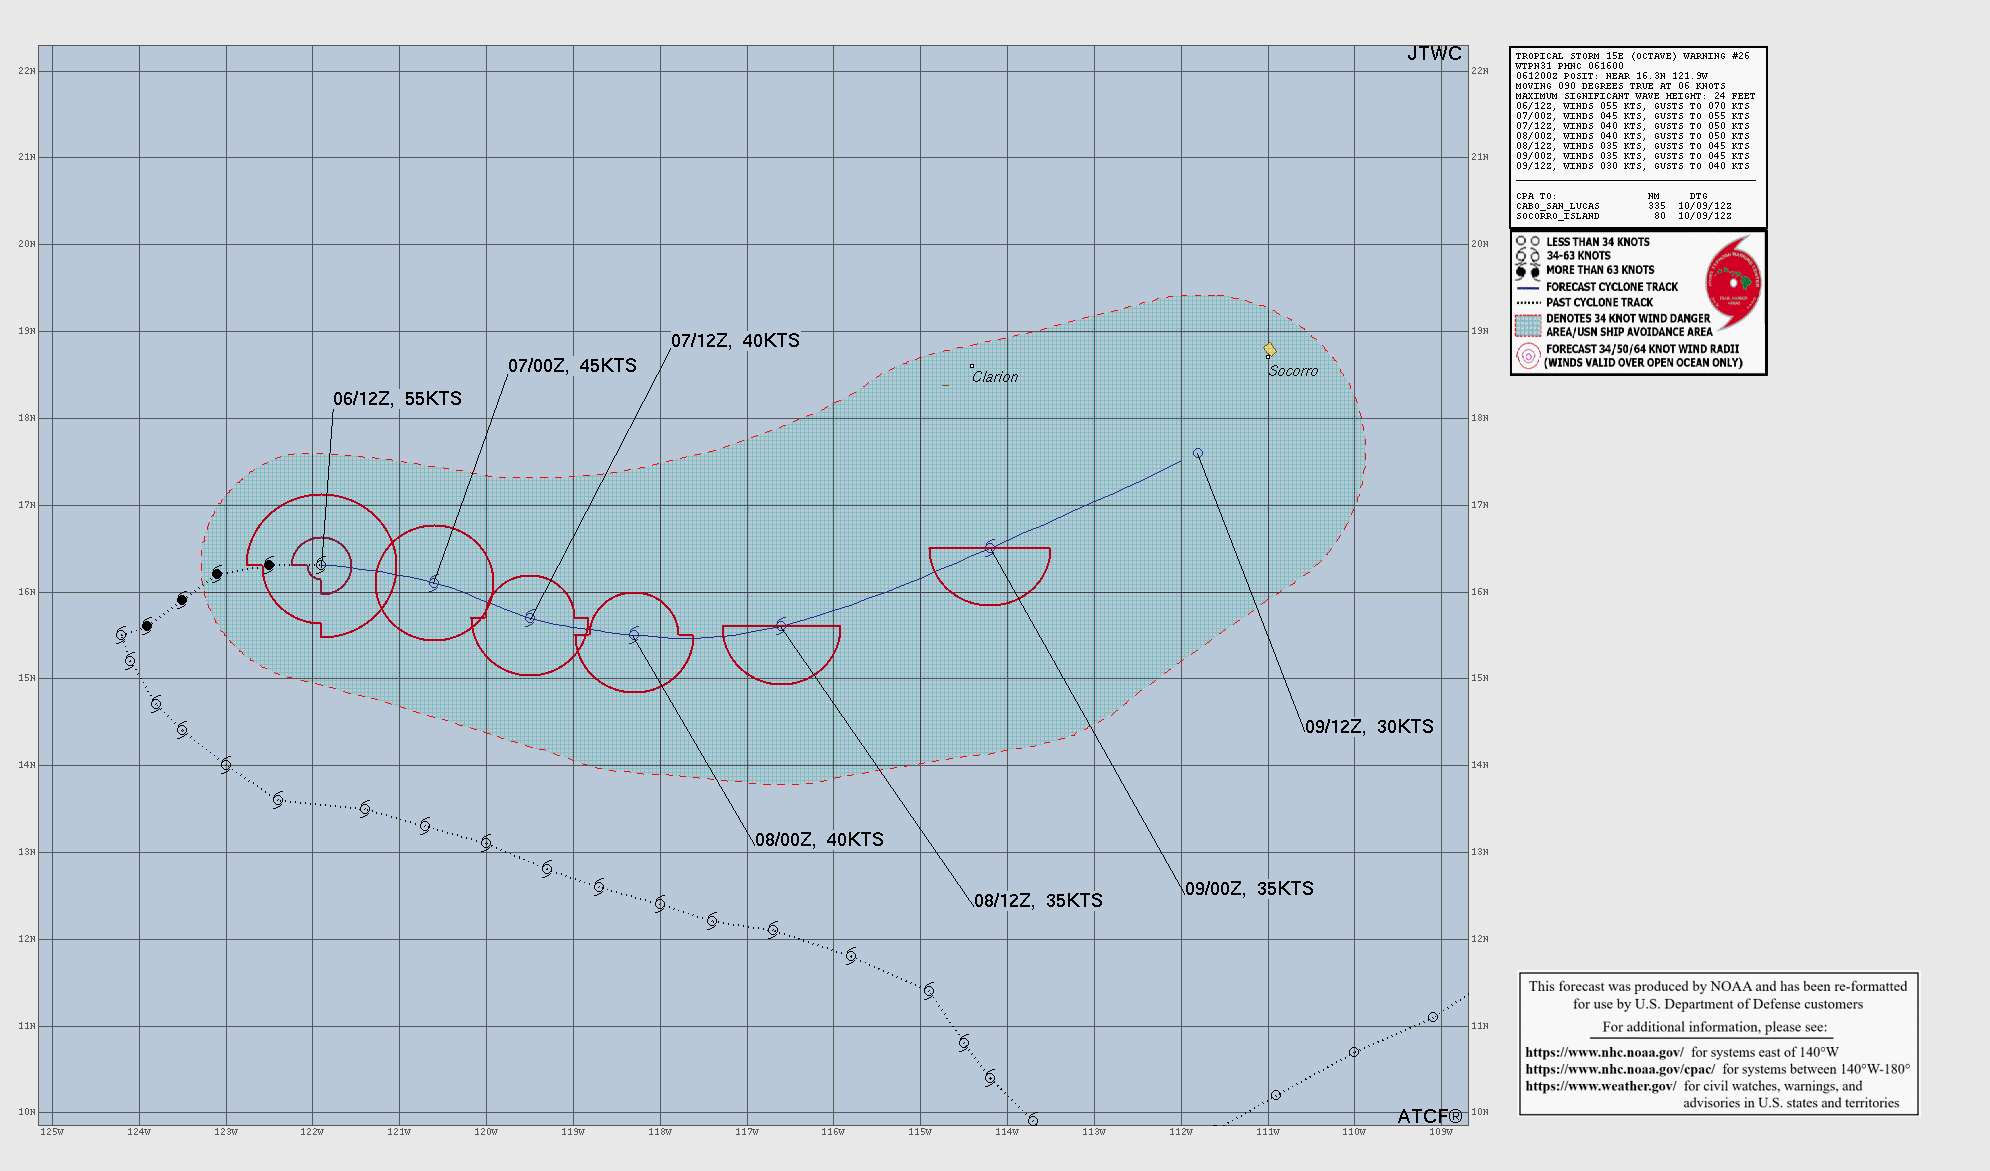
Task: Click the 09/00Z, 35KTS forecast label
Action: (1249, 889)
